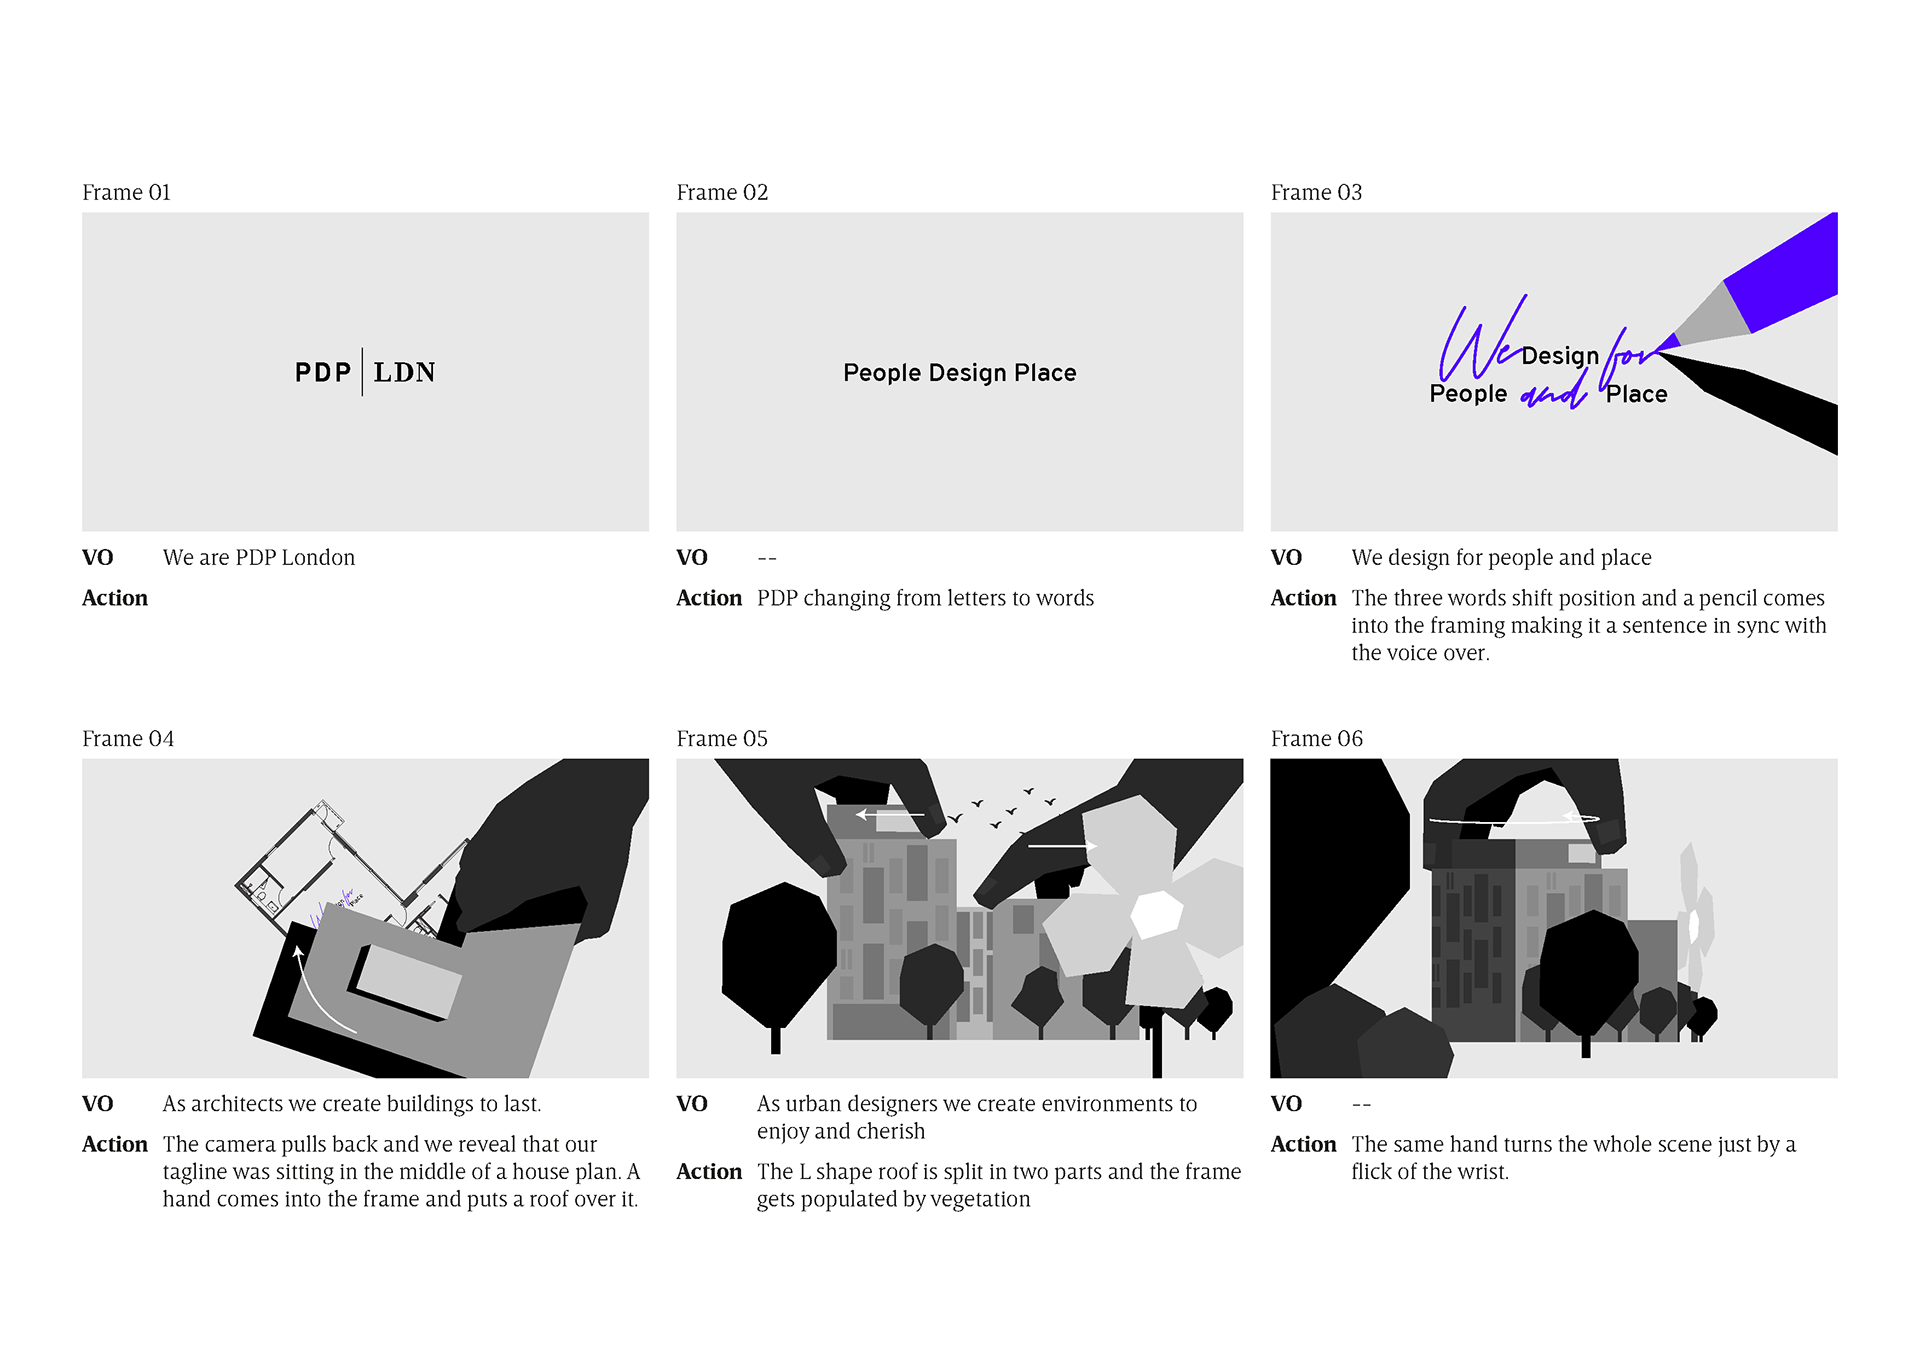Click the left-pointing white arrow in Frame 05
The image size is (1920, 1358).
click(889, 815)
